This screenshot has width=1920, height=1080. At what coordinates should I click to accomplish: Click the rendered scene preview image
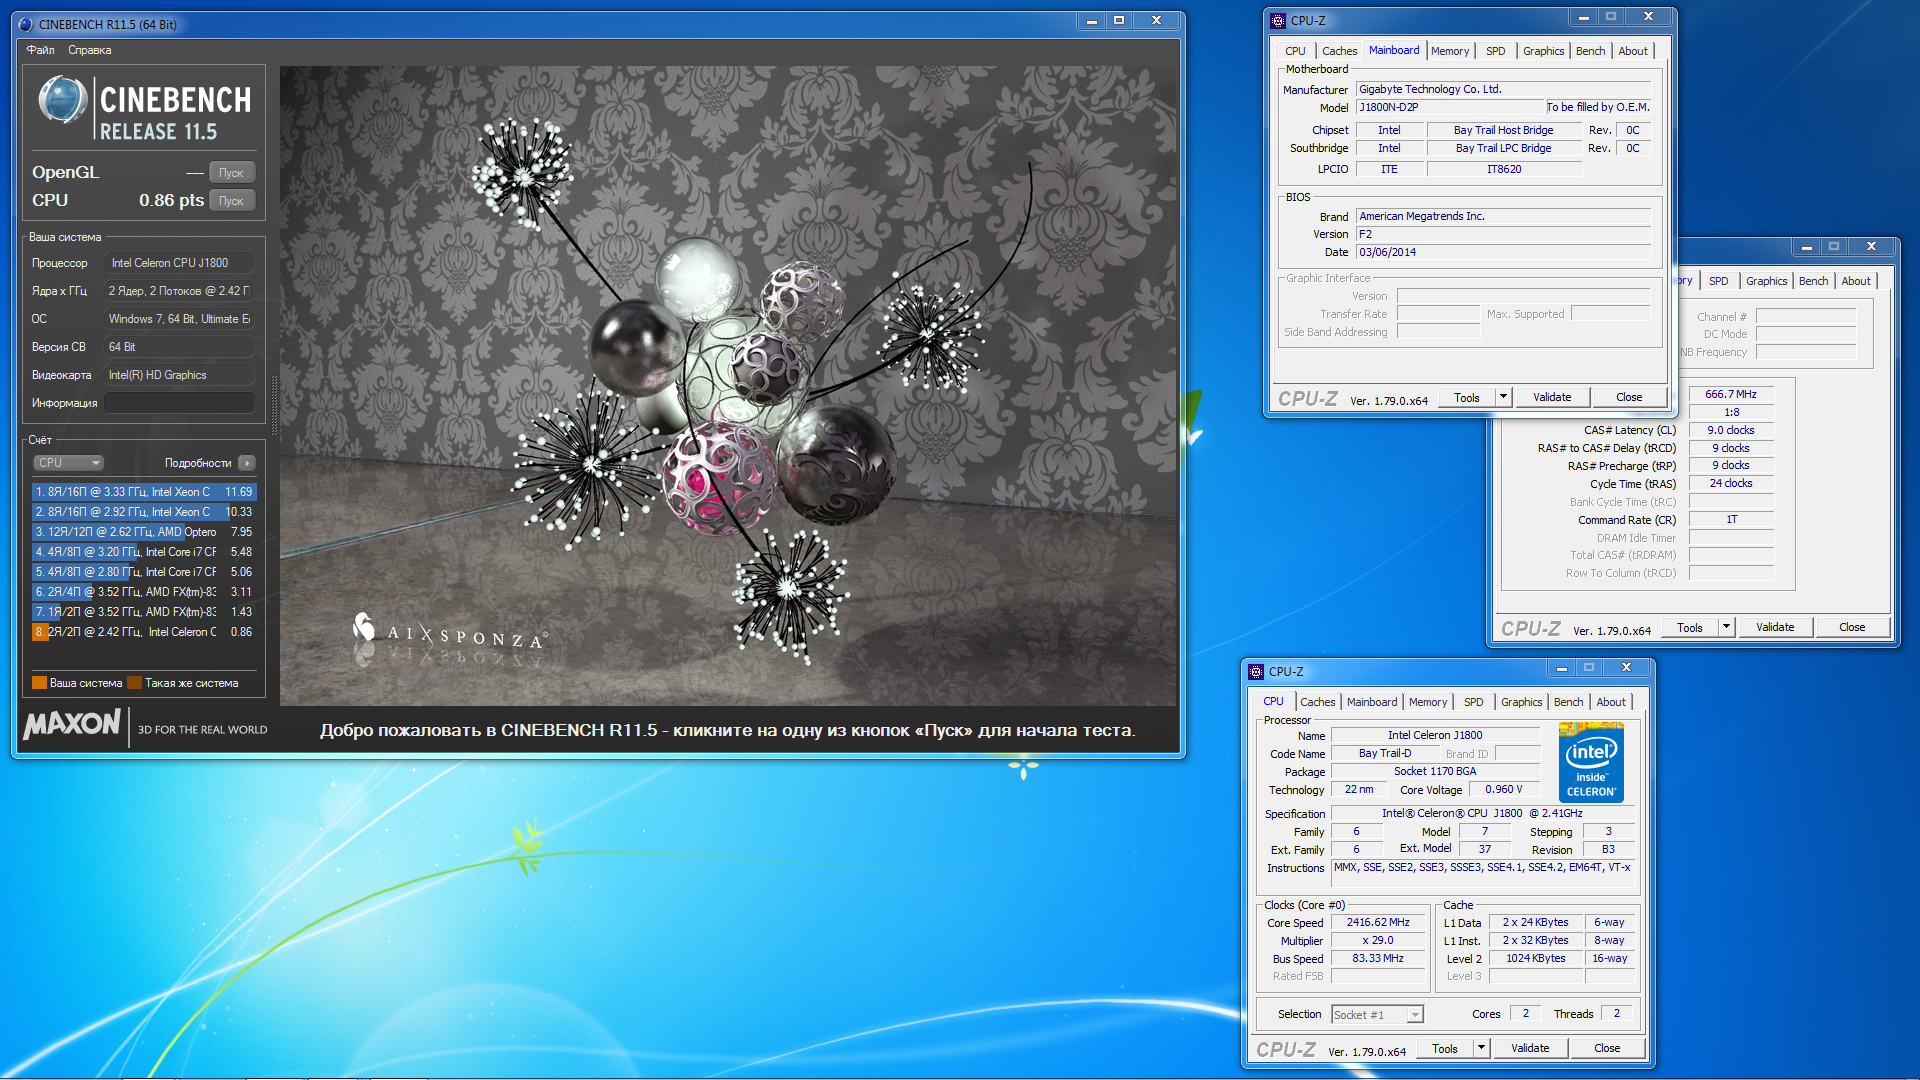729,386
